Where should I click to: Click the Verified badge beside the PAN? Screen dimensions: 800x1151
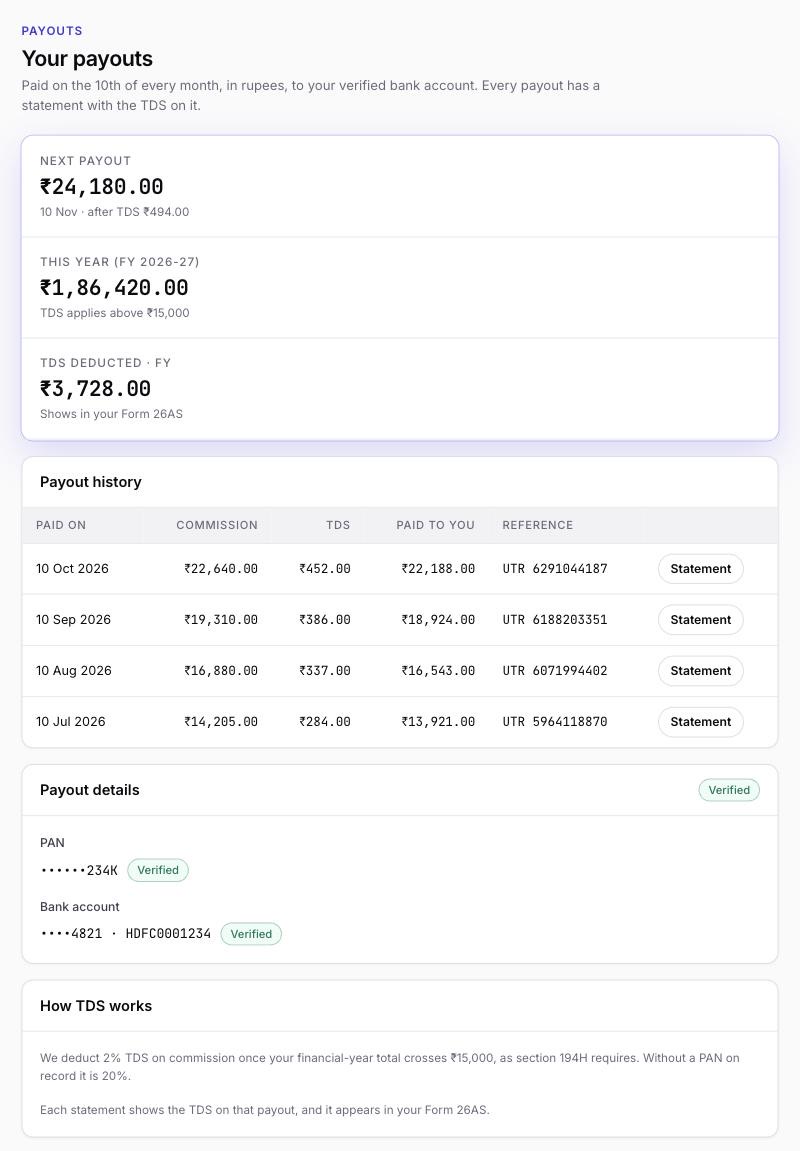[x=158, y=870]
